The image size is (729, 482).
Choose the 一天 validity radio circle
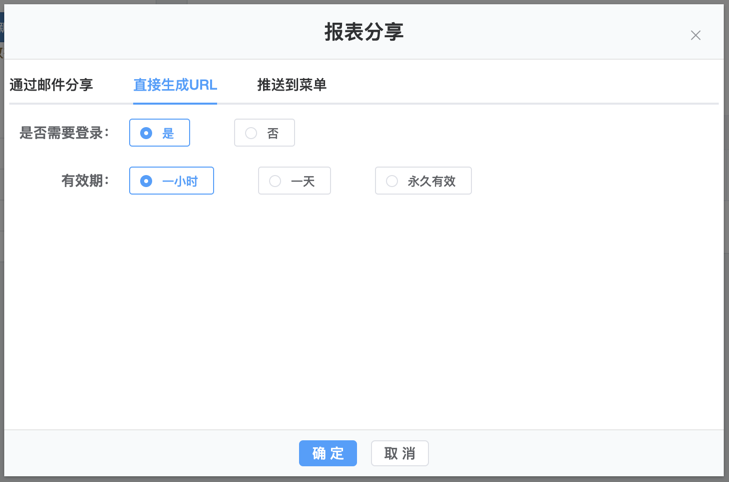tap(275, 181)
